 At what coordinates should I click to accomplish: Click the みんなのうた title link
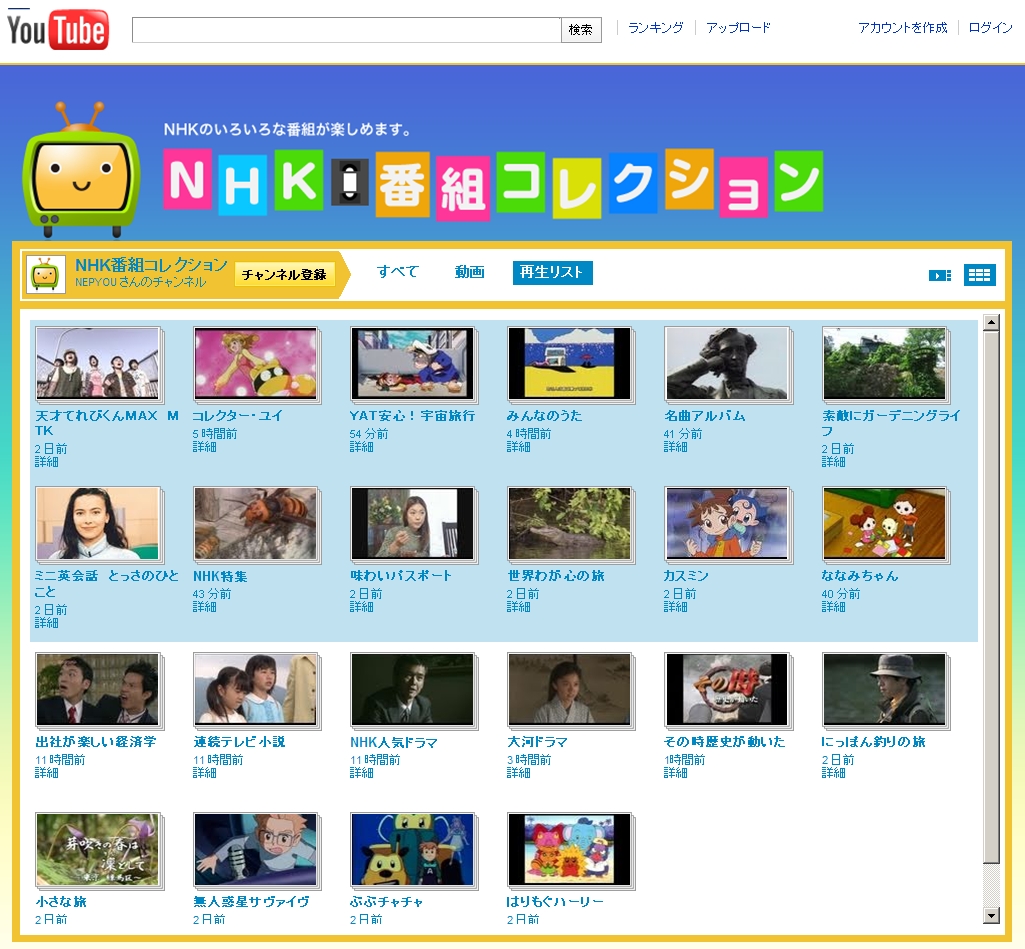coord(544,416)
